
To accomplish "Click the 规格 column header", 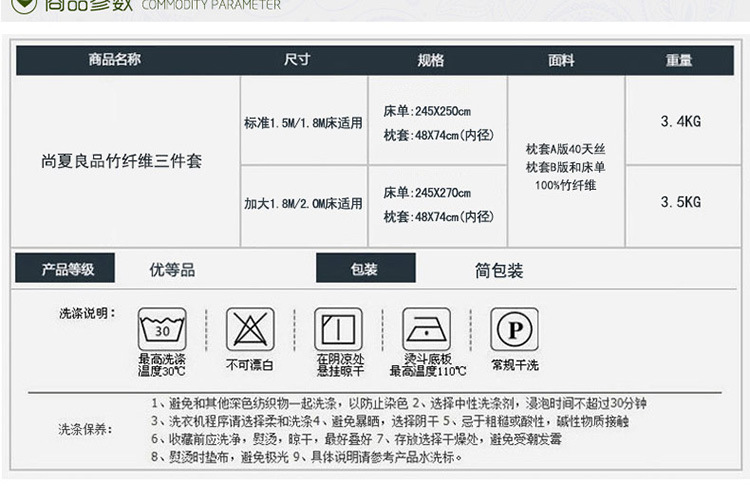I will [430, 60].
